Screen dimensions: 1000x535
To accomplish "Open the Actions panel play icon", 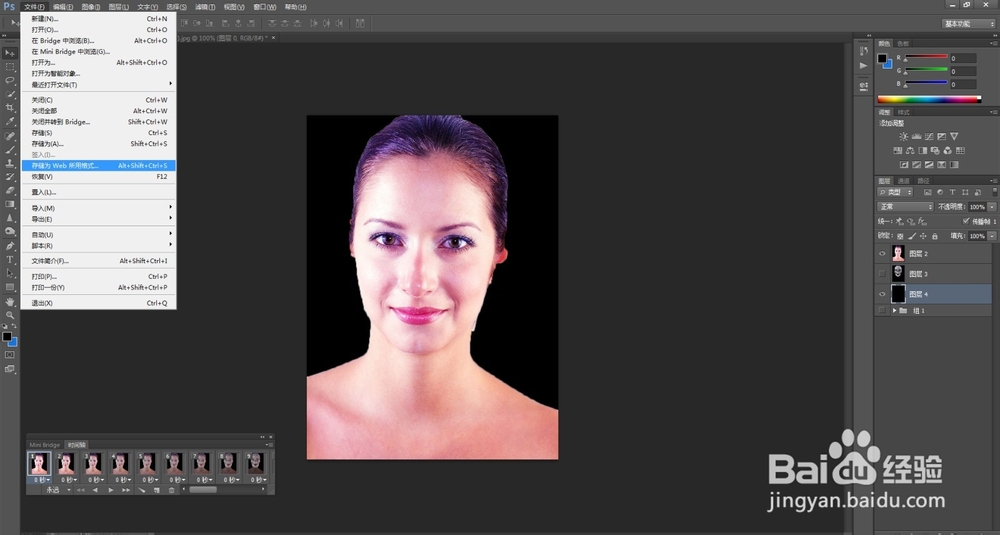I will pos(864,65).
